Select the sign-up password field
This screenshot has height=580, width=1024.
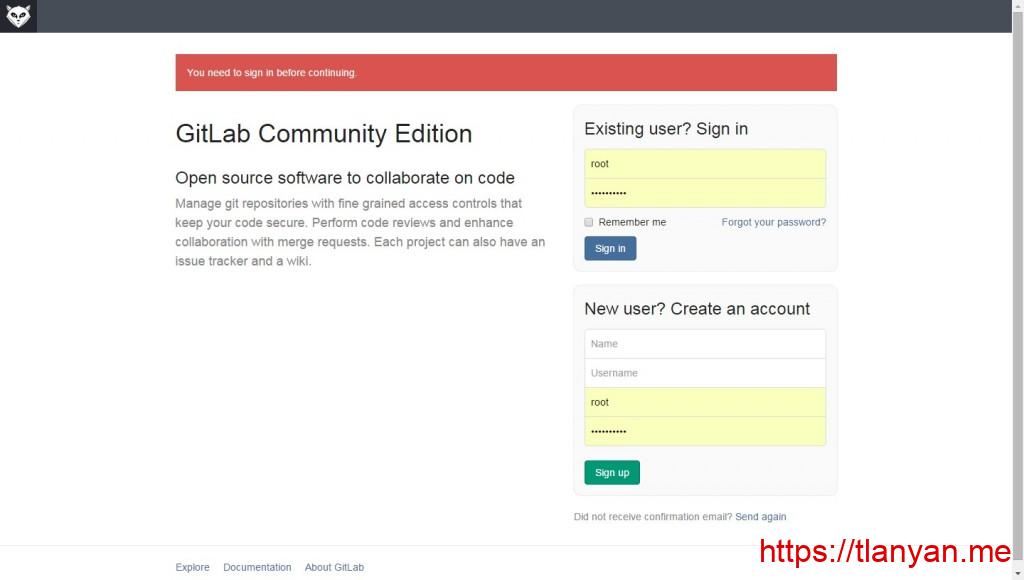[x=704, y=430]
